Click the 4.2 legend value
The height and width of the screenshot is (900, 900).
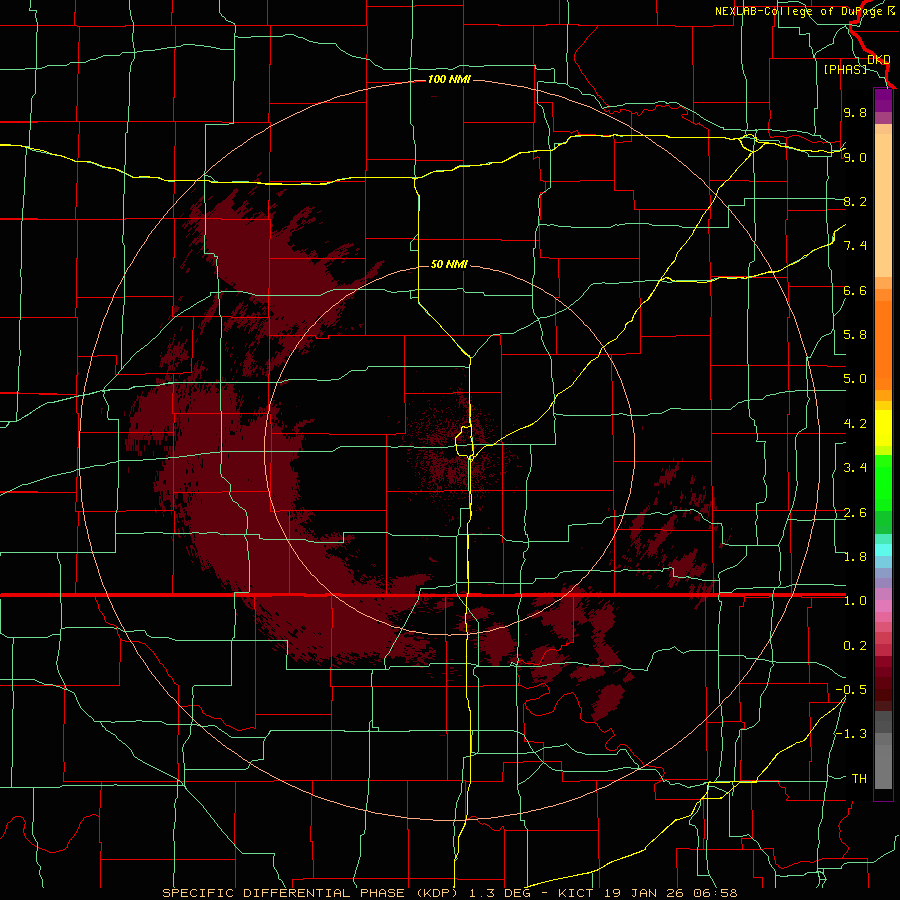pos(855,424)
